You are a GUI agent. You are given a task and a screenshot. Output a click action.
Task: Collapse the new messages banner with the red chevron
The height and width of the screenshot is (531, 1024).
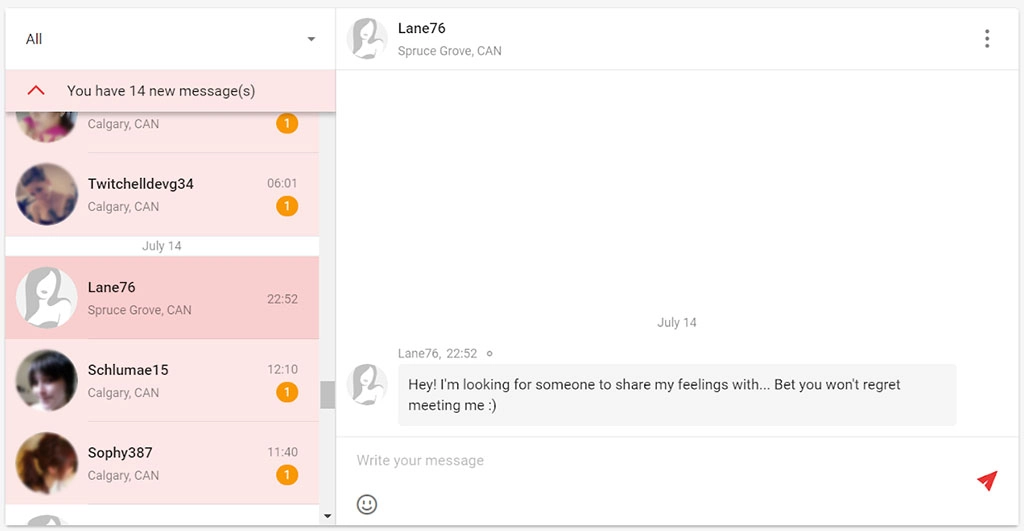(x=36, y=91)
